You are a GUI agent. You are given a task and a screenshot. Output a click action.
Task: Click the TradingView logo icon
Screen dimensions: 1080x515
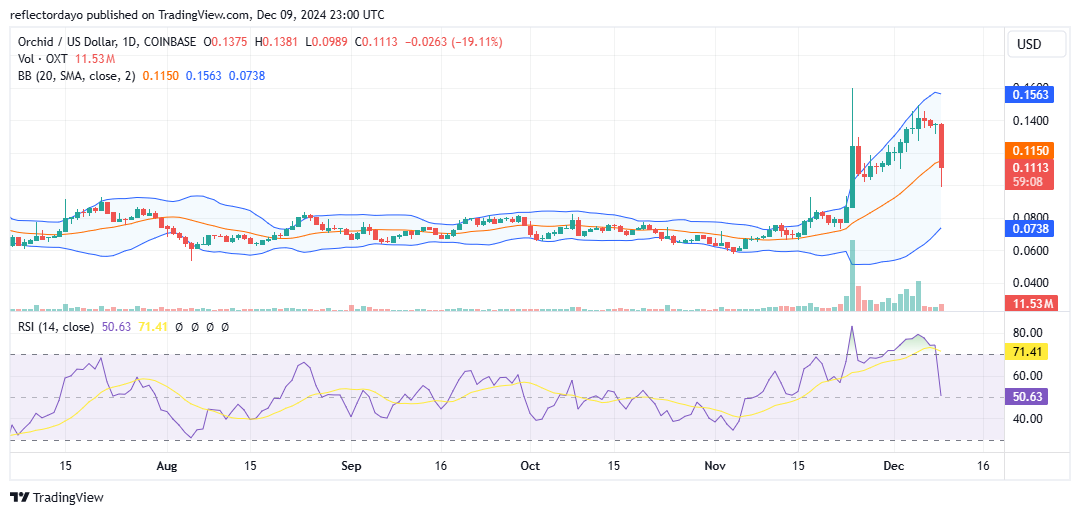19,498
